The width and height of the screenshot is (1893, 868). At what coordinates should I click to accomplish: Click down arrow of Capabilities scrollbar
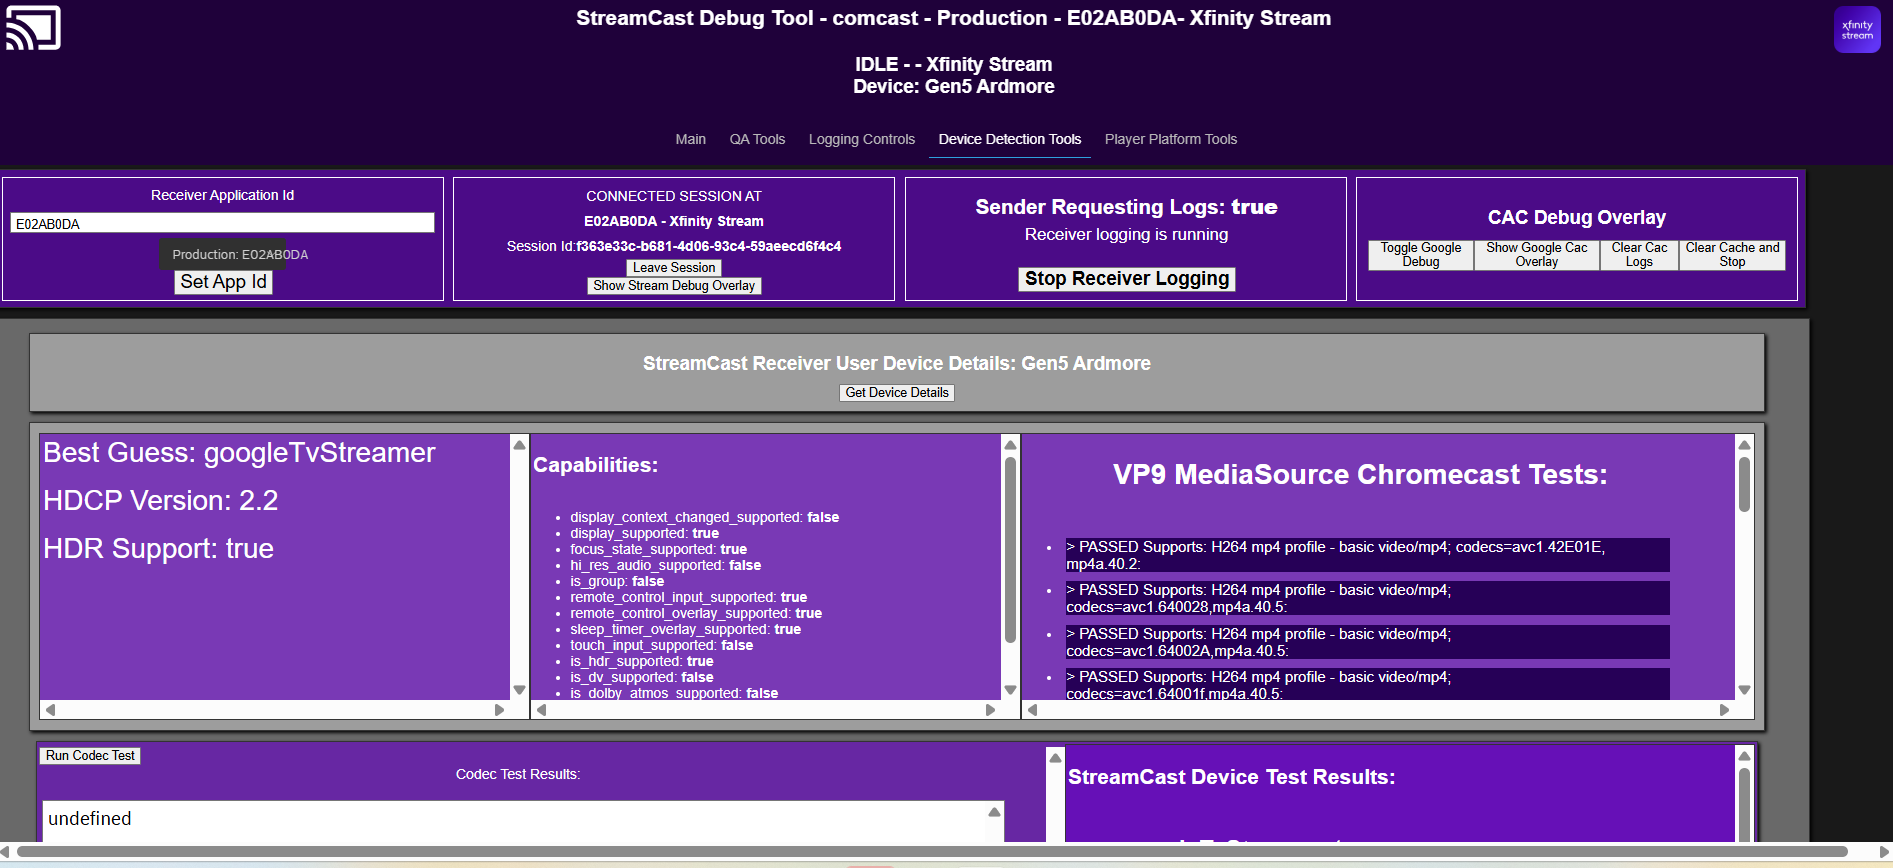pyautogui.click(x=1010, y=690)
